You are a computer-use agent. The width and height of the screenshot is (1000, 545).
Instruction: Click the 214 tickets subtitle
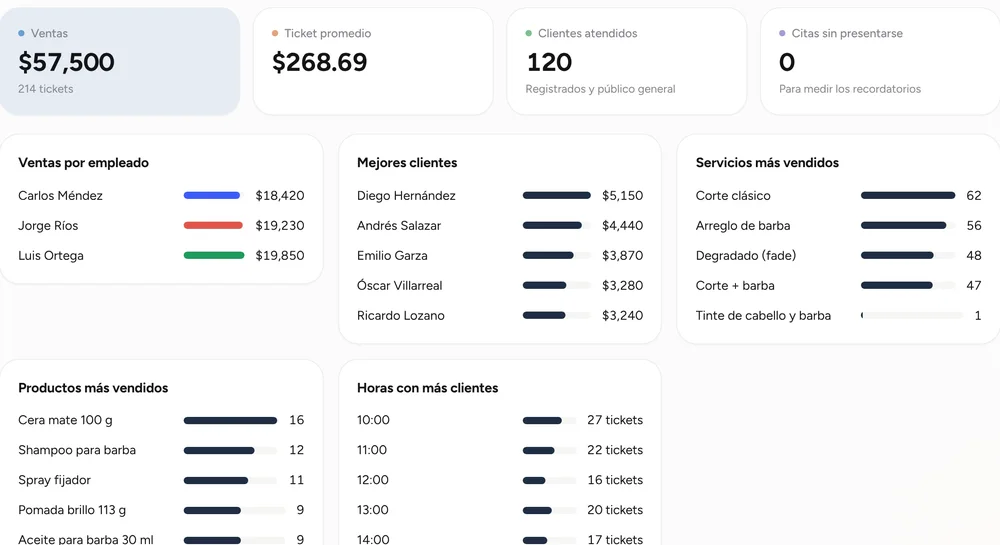[x=45, y=89]
